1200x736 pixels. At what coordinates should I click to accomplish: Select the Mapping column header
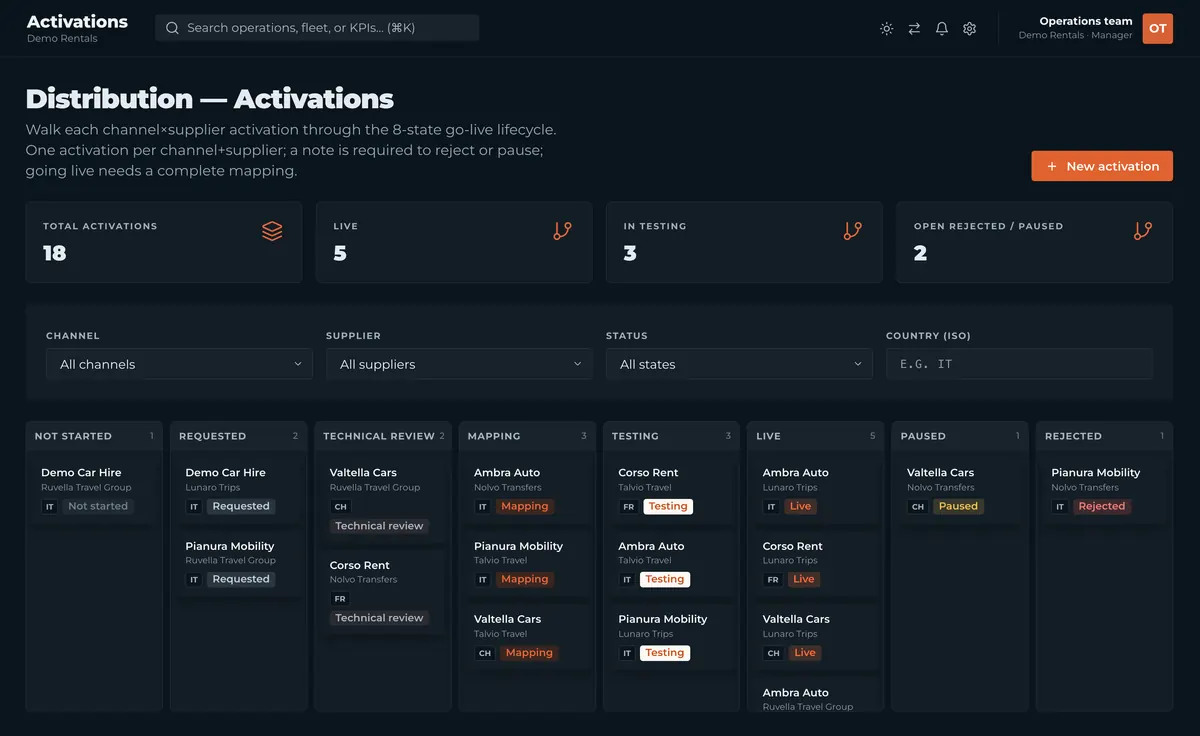pos(527,436)
